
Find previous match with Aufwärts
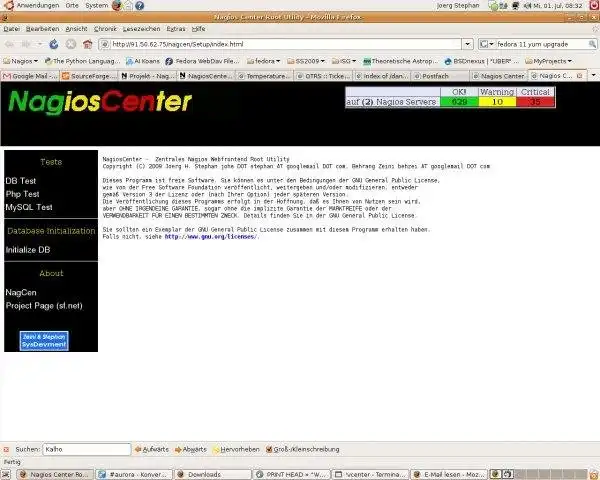click(x=152, y=449)
